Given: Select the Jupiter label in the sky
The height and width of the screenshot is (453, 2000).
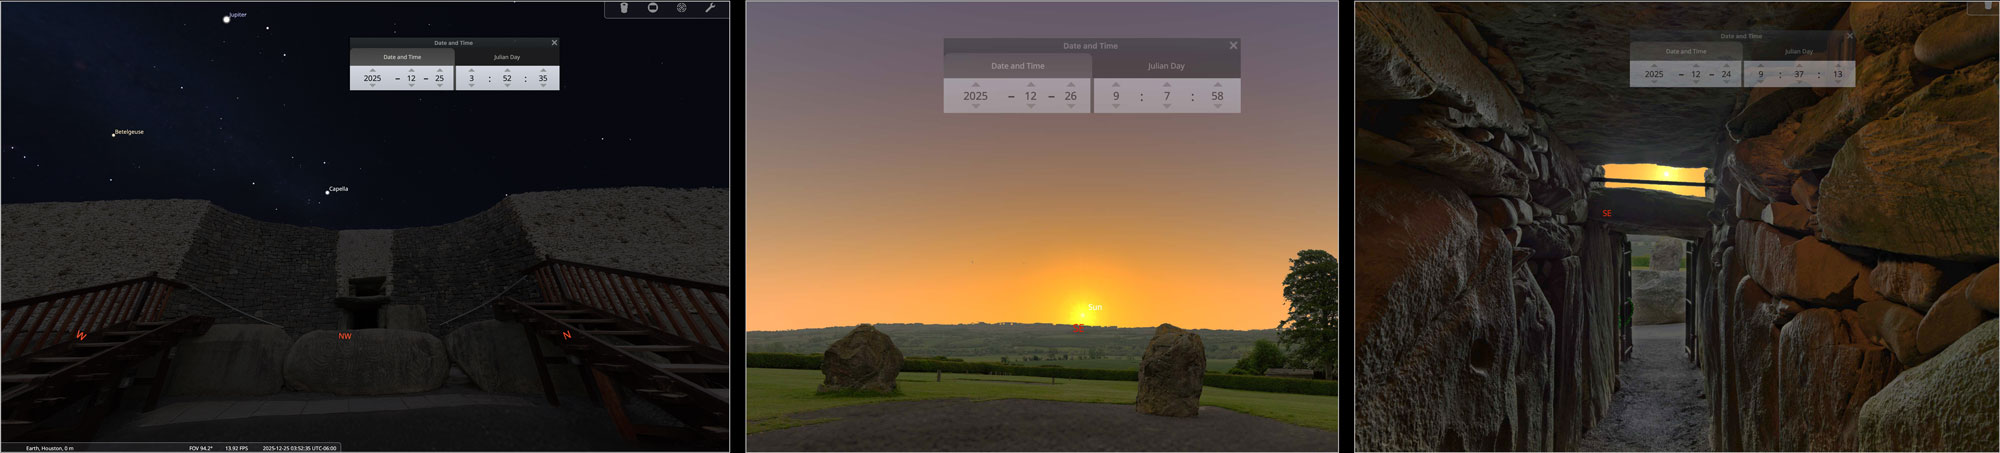Looking at the screenshot, I should [238, 15].
